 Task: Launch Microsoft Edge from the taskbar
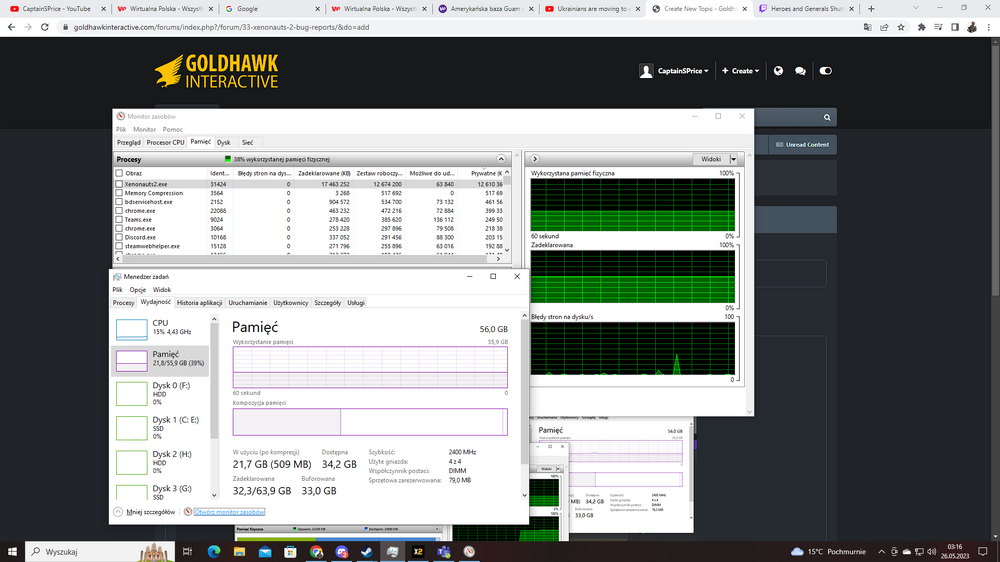[214, 552]
